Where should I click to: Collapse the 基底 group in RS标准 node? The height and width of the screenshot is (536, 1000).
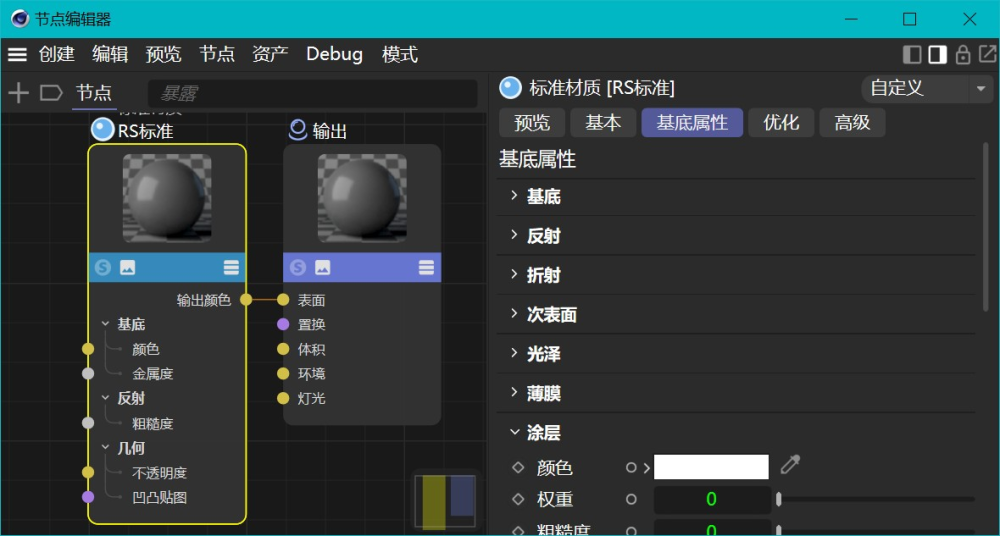105,324
